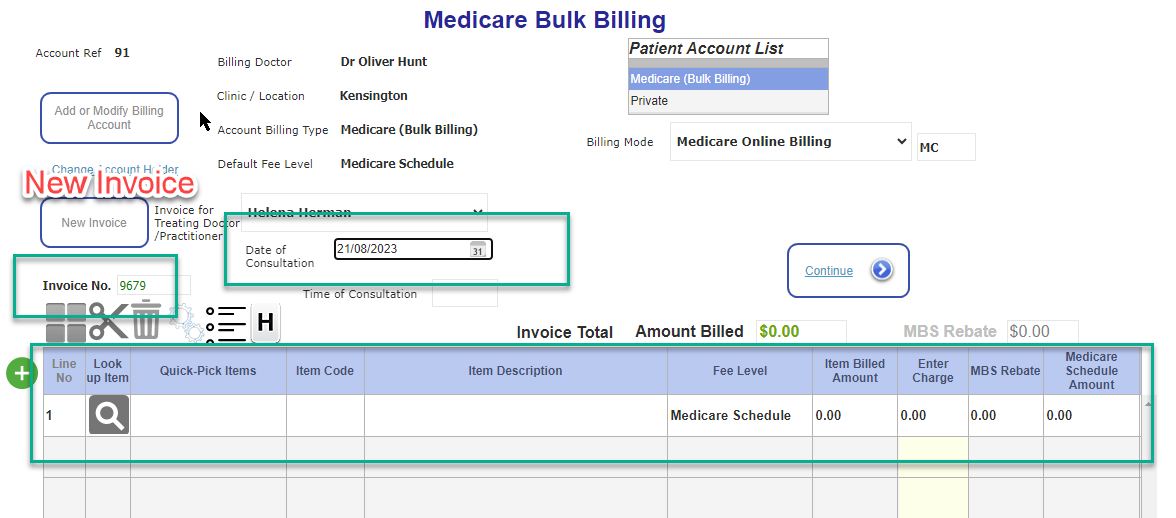
Task: Click the Kensington clinic location text
Action: coord(374,95)
